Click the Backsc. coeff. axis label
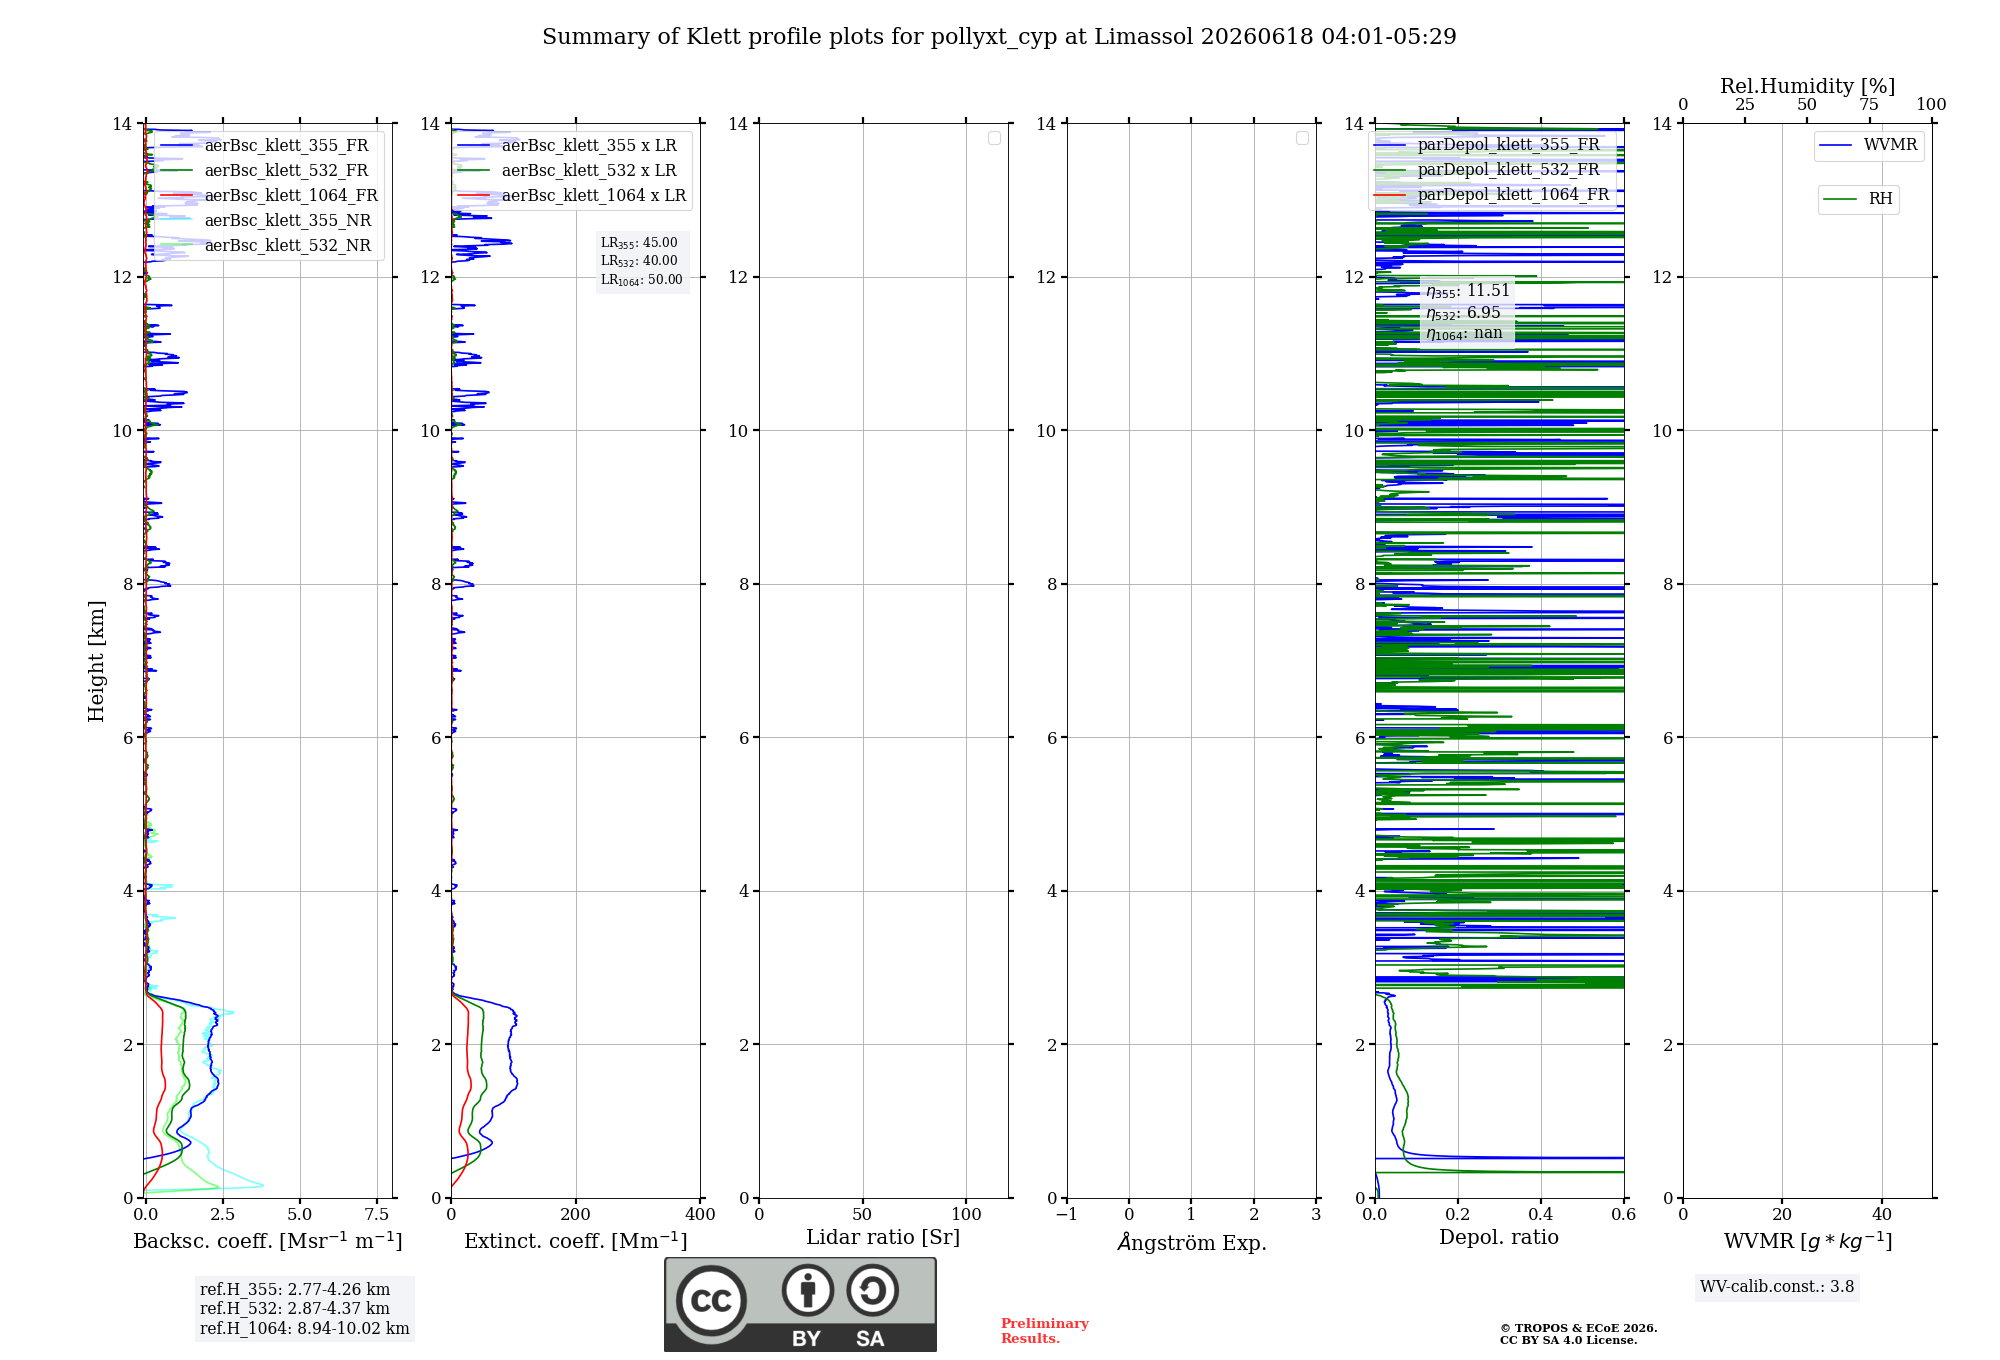2000x1360 pixels. [268, 1241]
